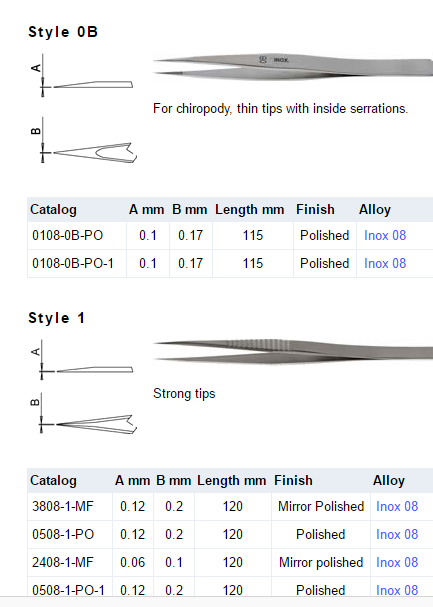Open Inox 08 link for 0508-1-PO-1
Screen dimensions: 433x607
(397, 590)
